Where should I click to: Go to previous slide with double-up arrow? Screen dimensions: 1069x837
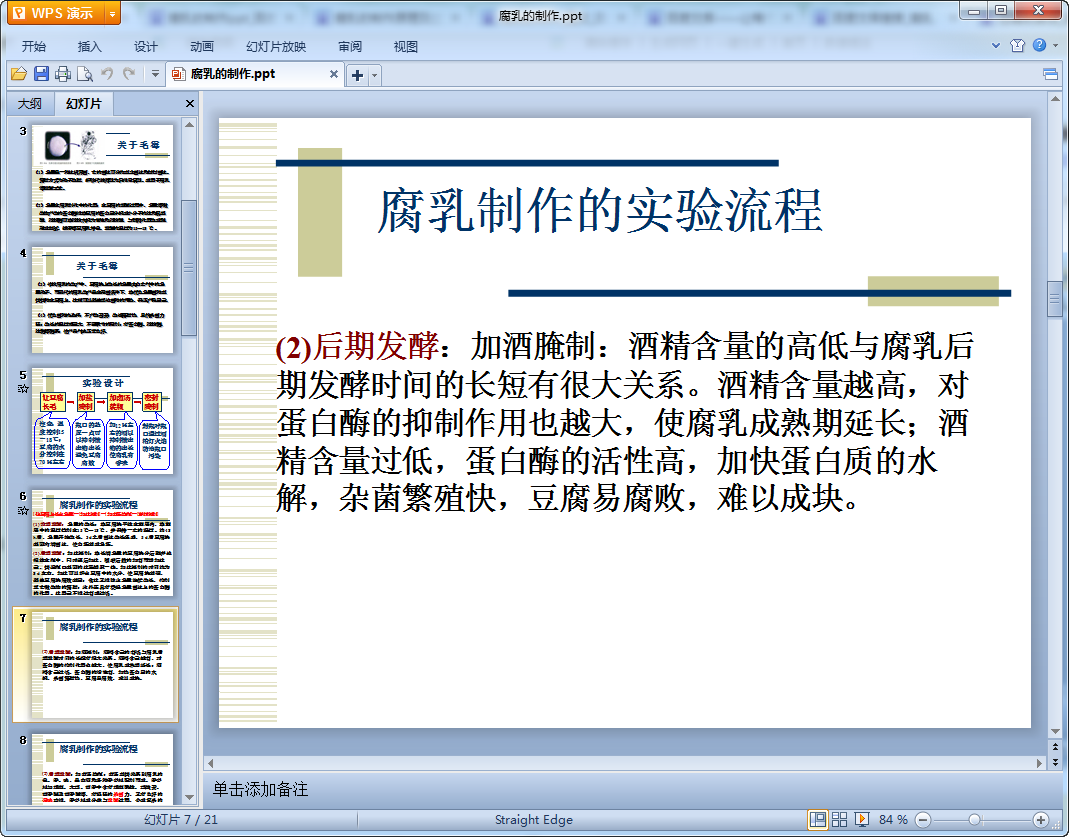coord(1055,748)
